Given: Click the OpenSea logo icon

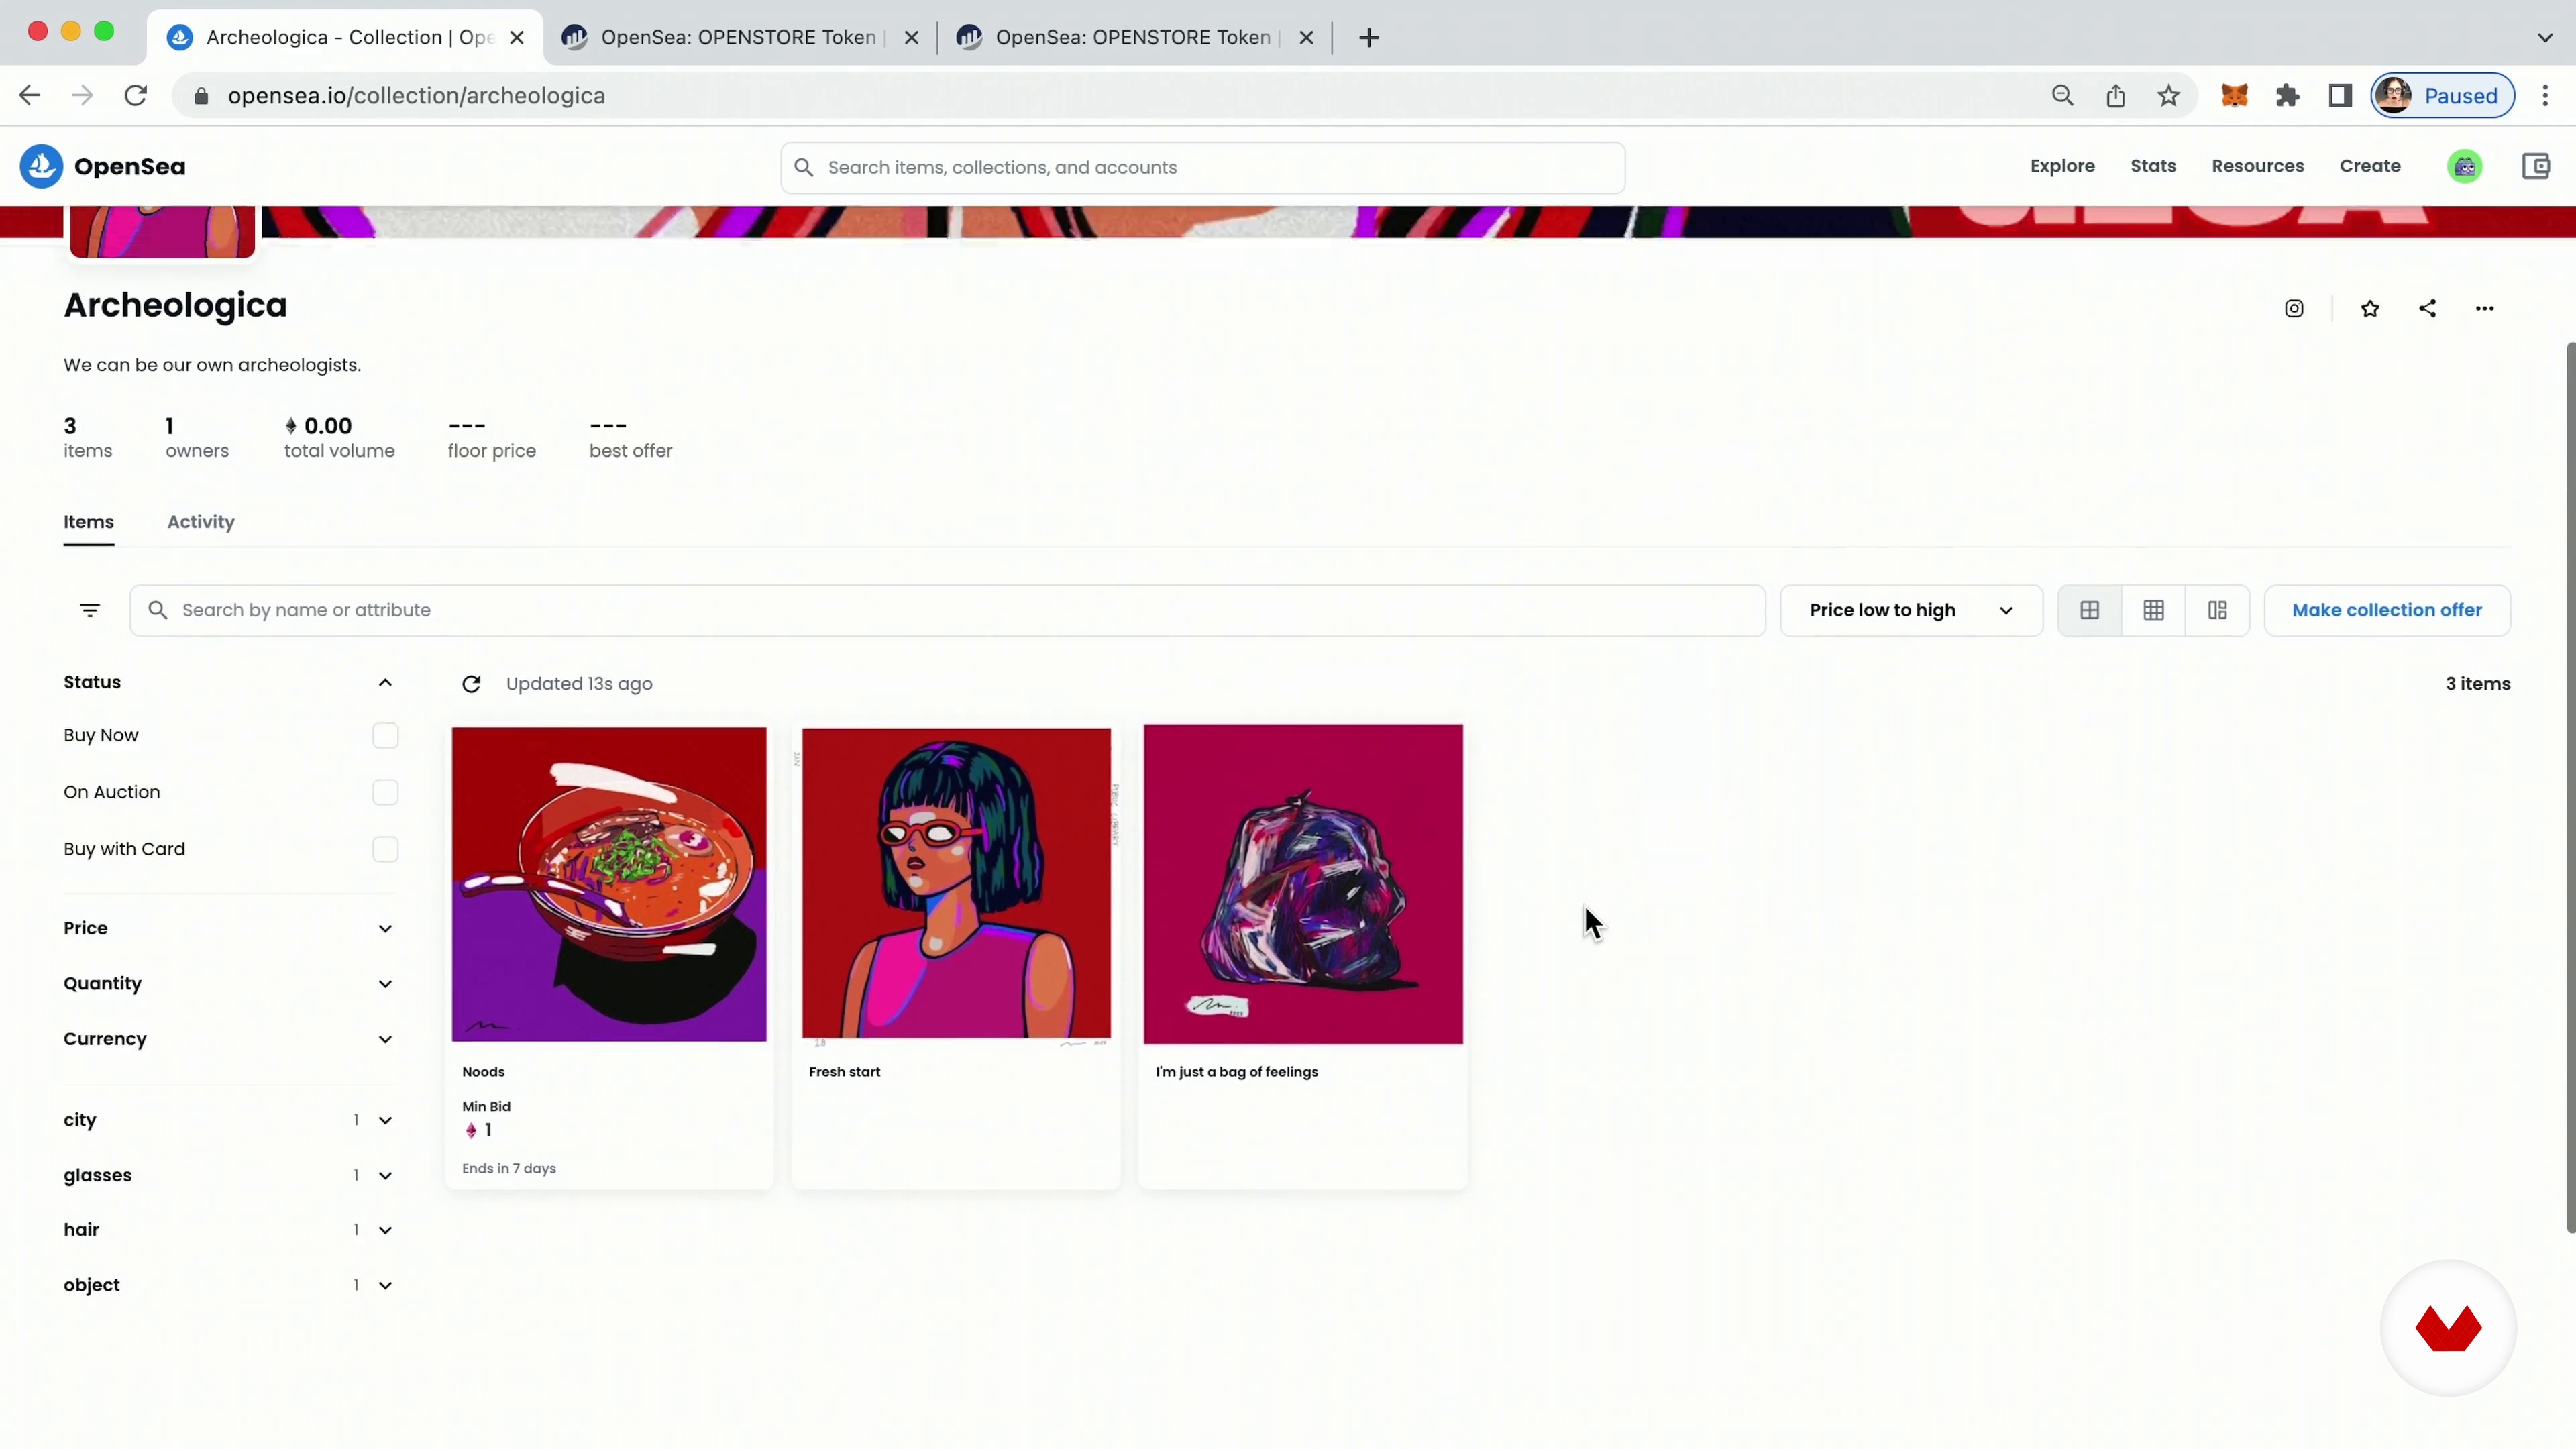Looking at the screenshot, I should (41, 166).
